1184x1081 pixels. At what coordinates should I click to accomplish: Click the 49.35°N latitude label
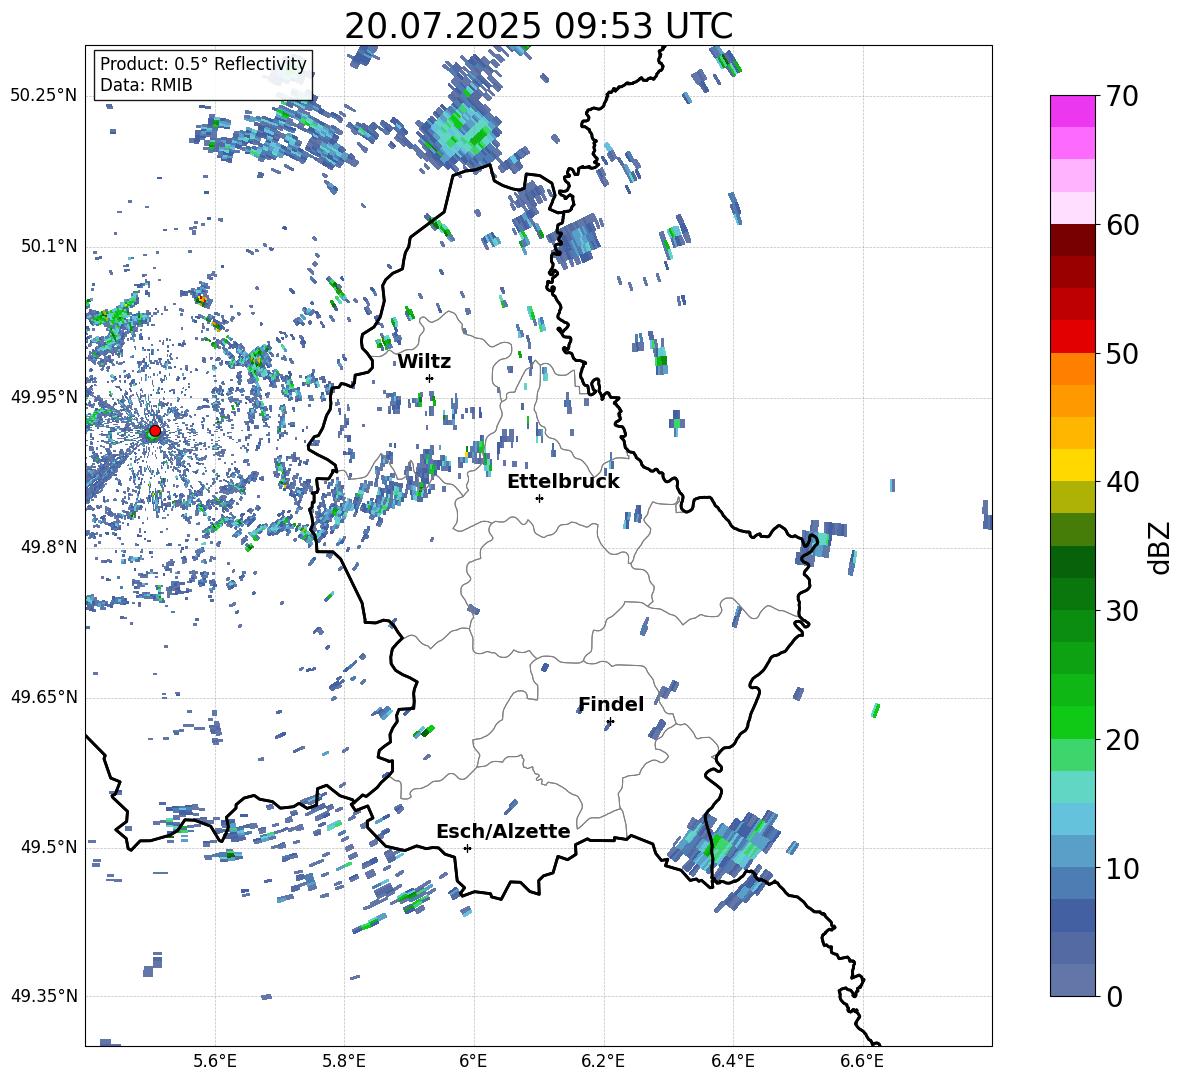[44, 996]
